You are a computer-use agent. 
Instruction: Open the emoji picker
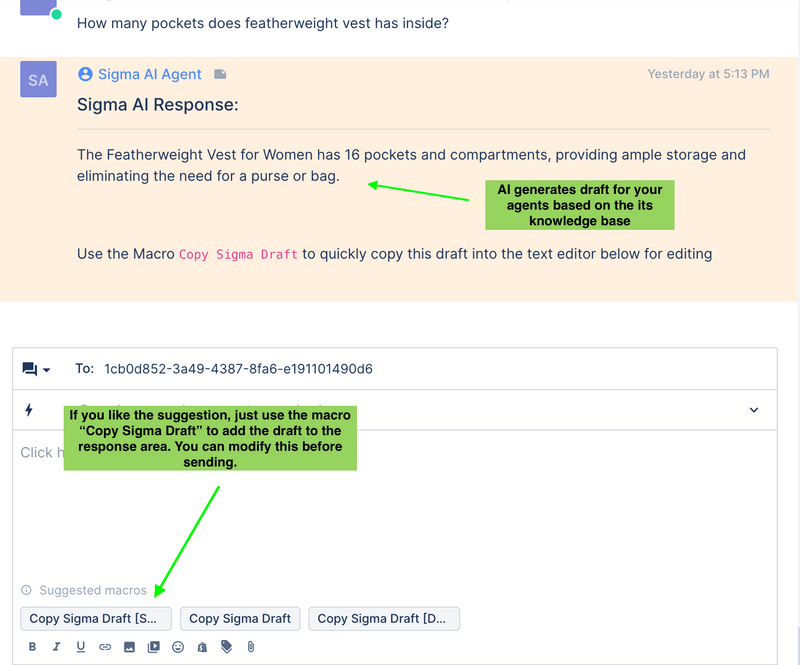click(177, 647)
